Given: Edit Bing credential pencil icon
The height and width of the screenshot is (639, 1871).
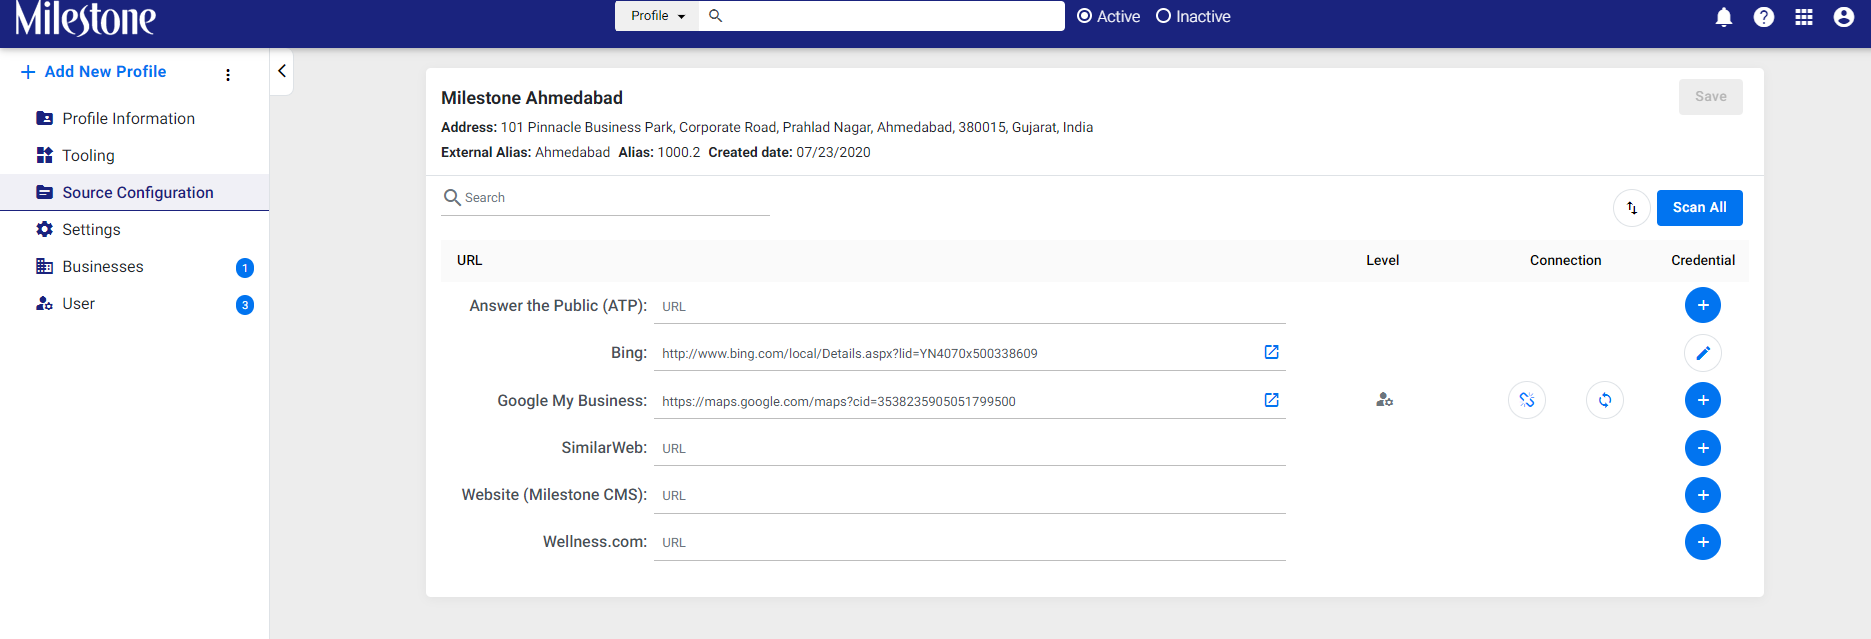Looking at the screenshot, I should [x=1703, y=352].
